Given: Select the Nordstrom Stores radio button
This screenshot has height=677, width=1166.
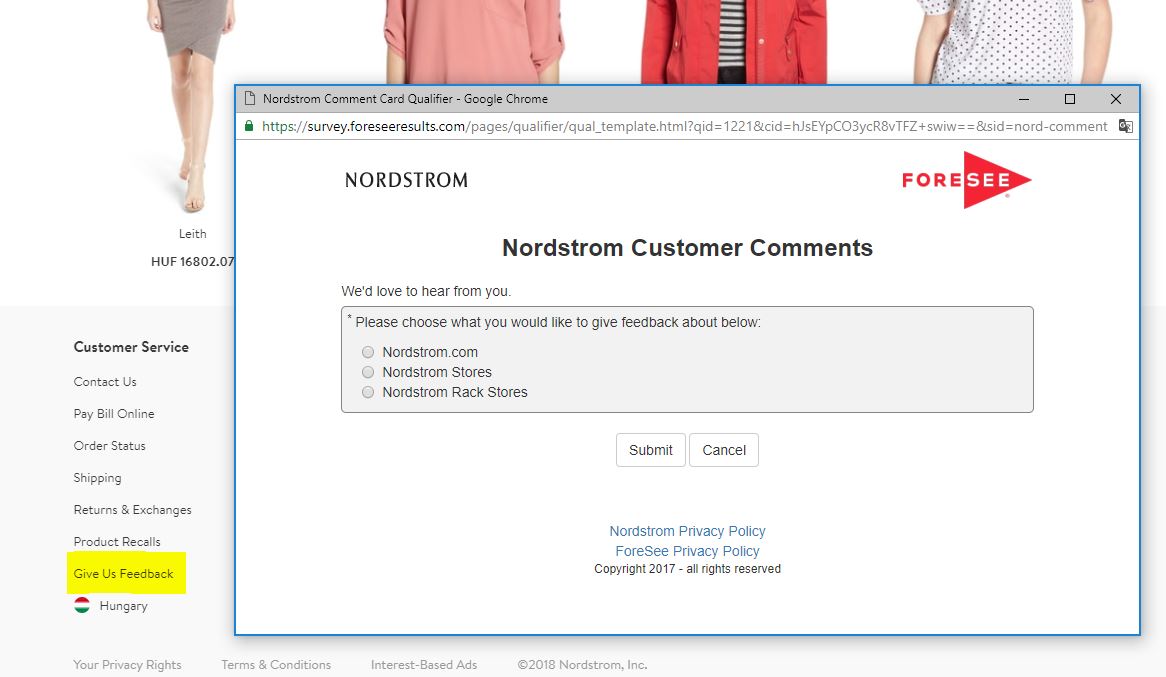Looking at the screenshot, I should coord(367,372).
